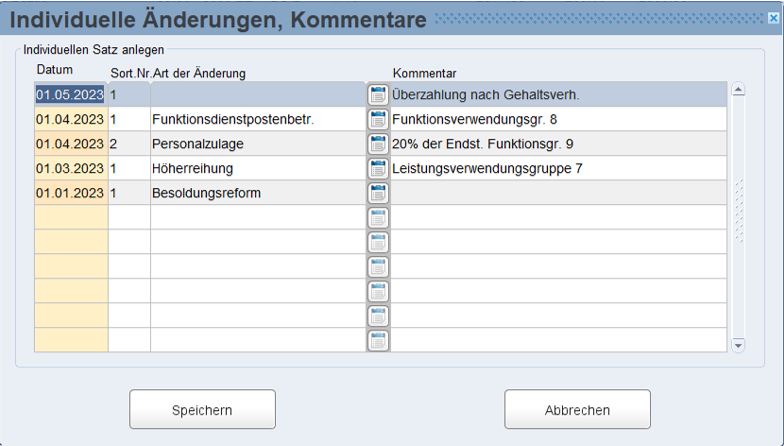Cancel with the Abbrechen button
Image resolution: width=784 pixels, height=446 pixels.
tap(577, 410)
